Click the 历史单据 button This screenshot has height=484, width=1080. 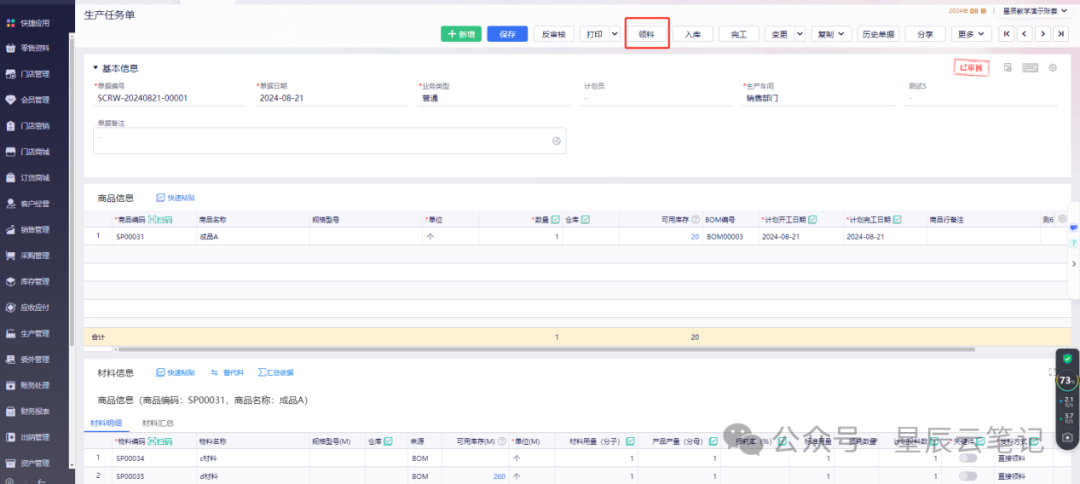(x=878, y=34)
